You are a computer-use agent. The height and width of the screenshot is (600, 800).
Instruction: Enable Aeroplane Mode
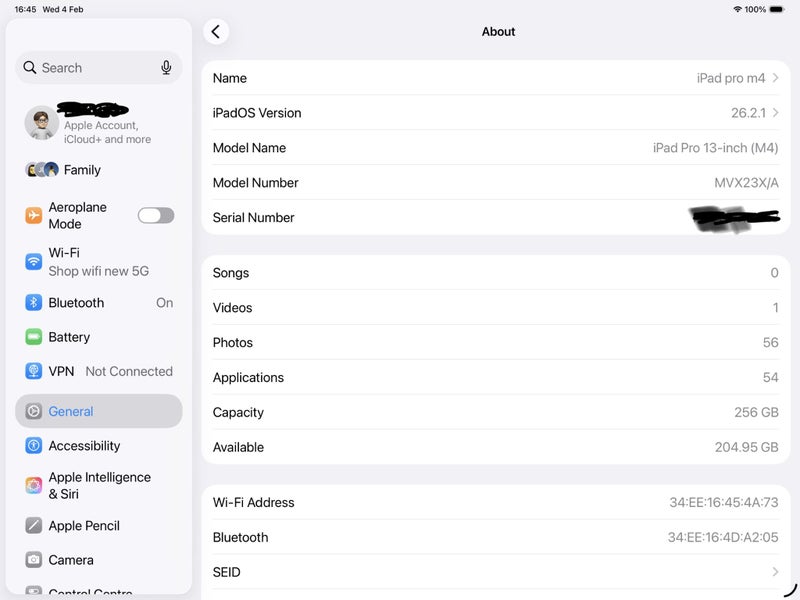[155, 215]
